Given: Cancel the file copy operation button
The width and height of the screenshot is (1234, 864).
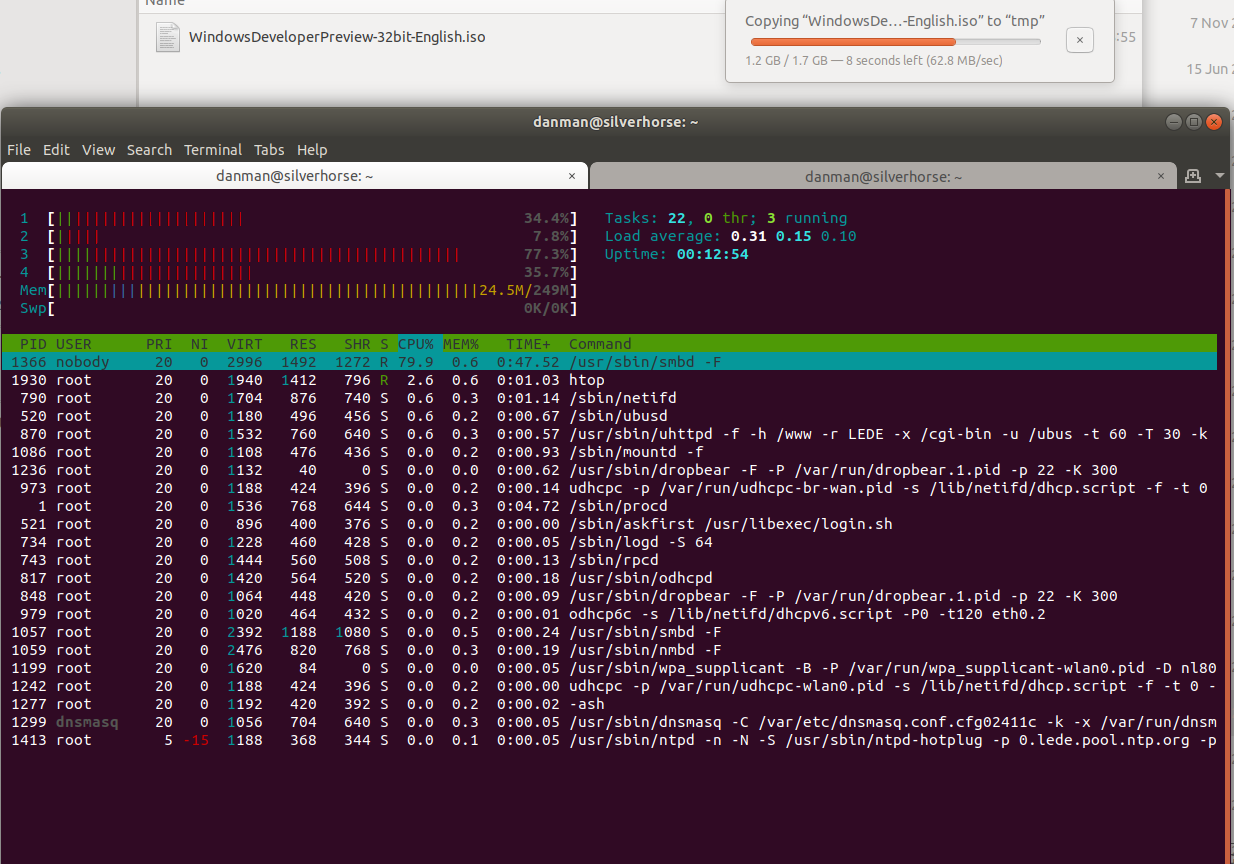Looking at the screenshot, I should (1079, 40).
